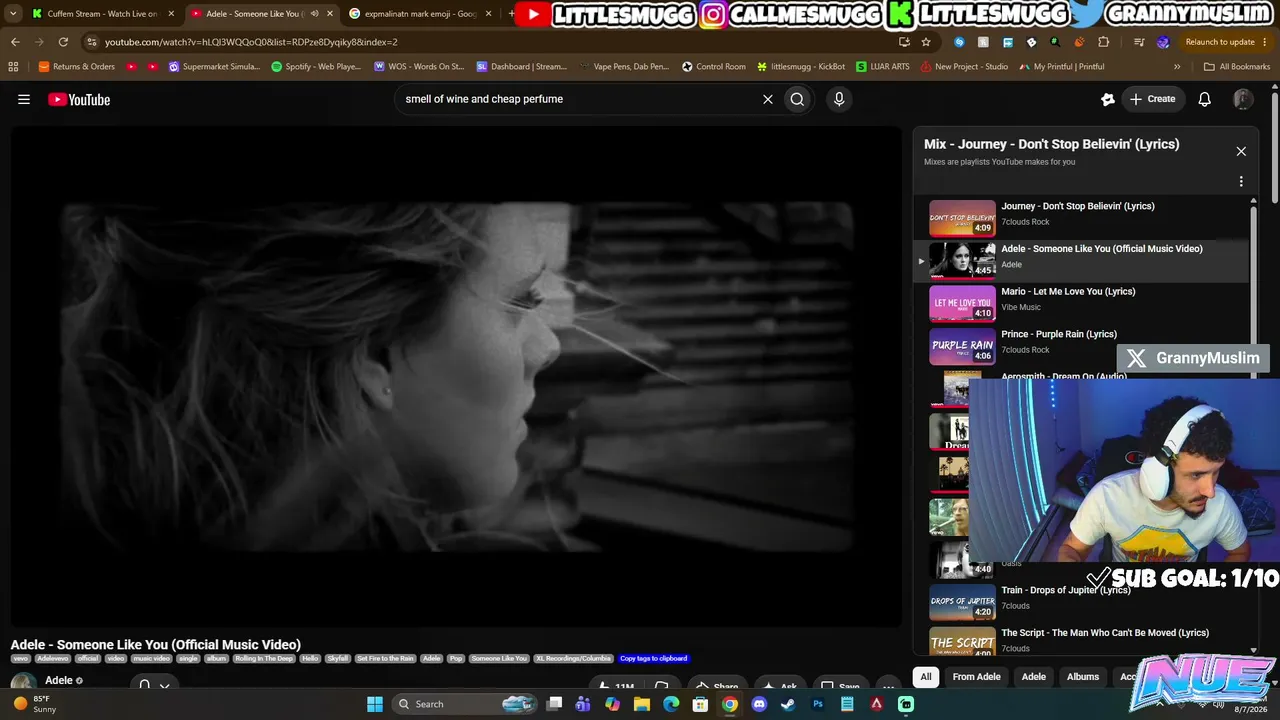The width and height of the screenshot is (1280, 720).
Task: Open YouTube notifications bell
Action: point(1205,99)
